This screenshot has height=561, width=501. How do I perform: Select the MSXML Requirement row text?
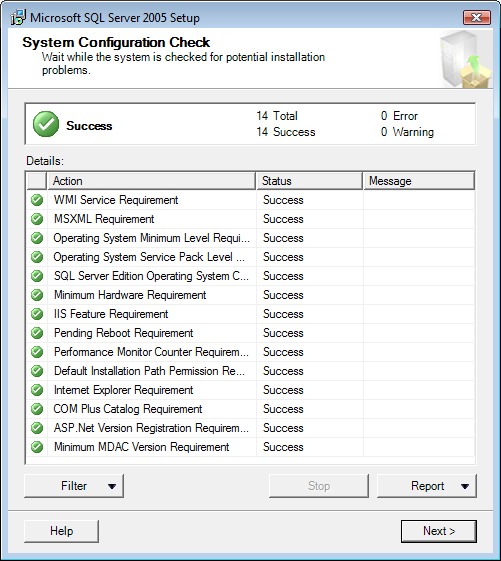[x=104, y=219]
